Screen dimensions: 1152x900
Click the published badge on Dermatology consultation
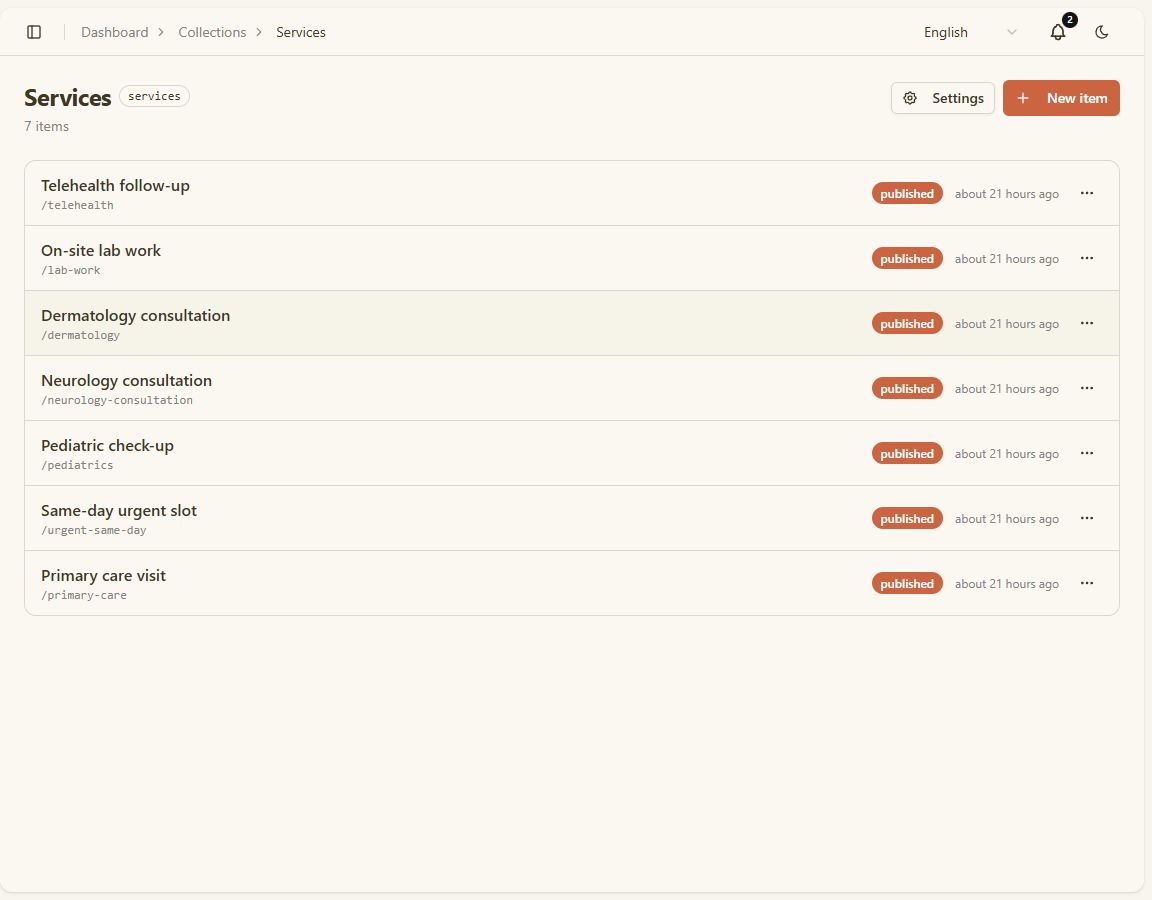point(907,323)
